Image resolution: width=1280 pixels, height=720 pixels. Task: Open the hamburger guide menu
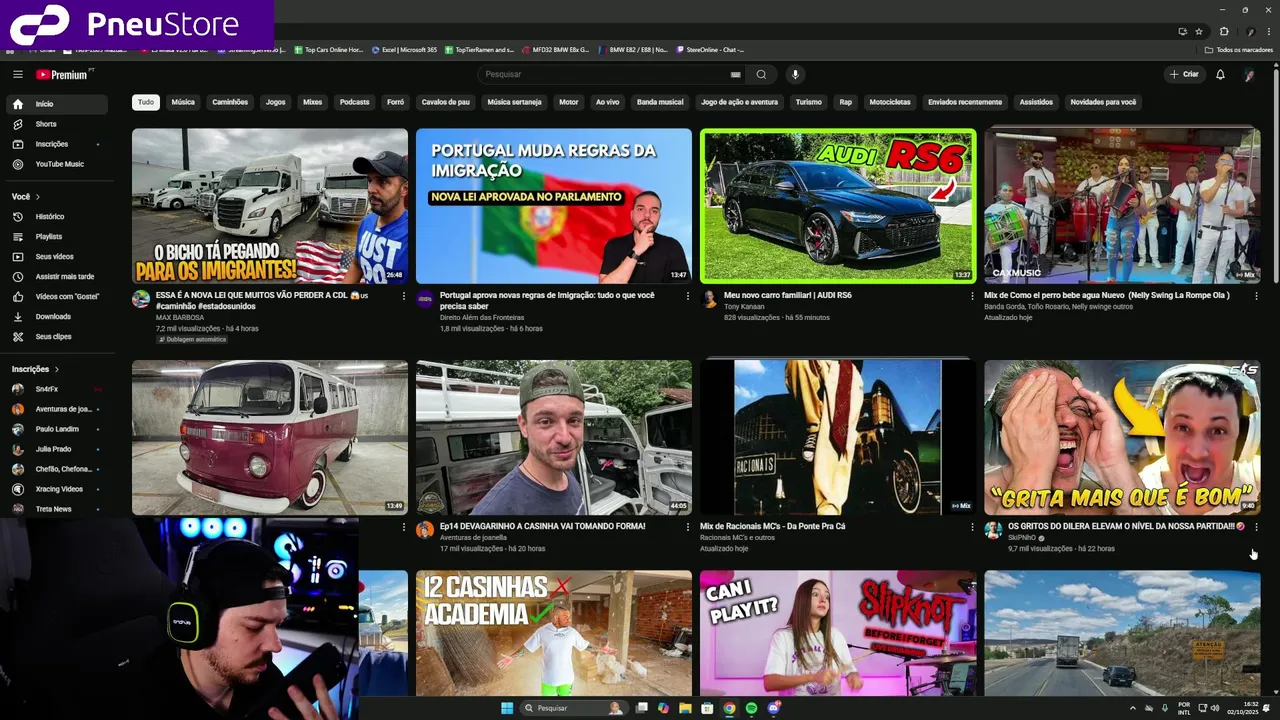click(18, 74)
